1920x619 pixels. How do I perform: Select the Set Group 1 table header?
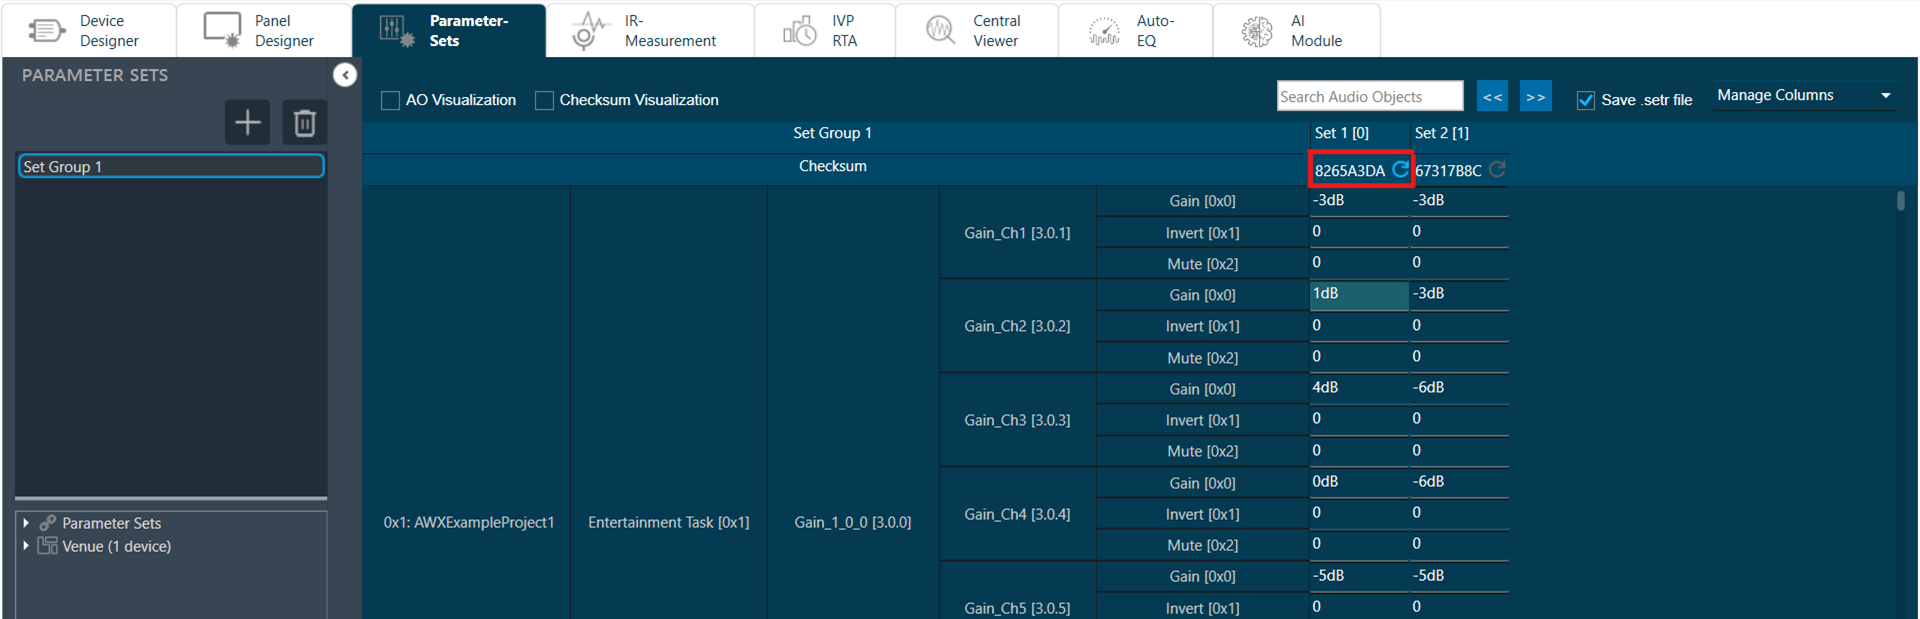click(x=832, y=133)
